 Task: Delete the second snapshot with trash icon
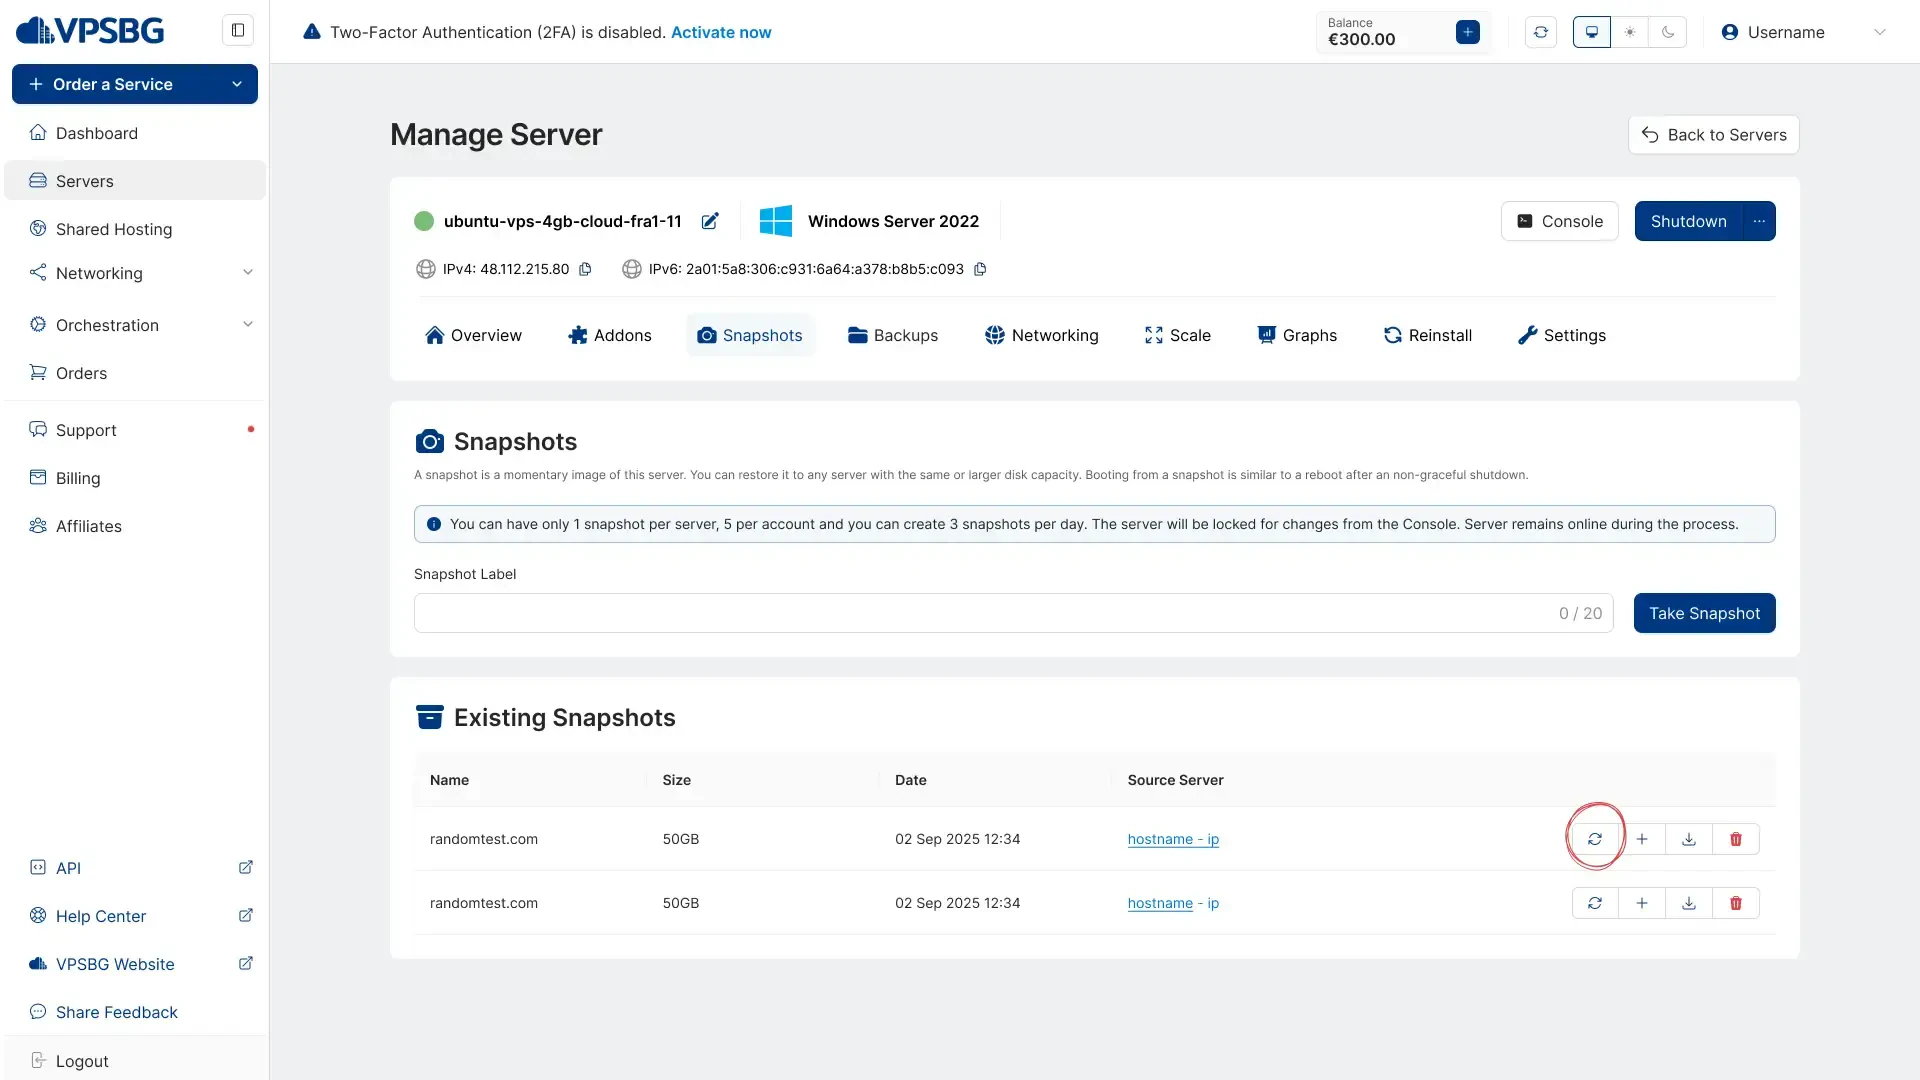[1736, 903]
